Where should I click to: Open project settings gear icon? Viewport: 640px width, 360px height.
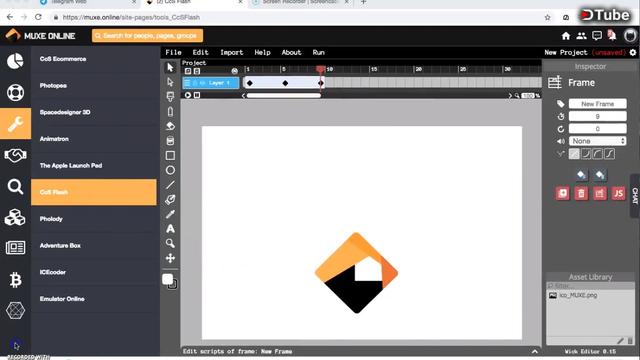pos(633,53)
